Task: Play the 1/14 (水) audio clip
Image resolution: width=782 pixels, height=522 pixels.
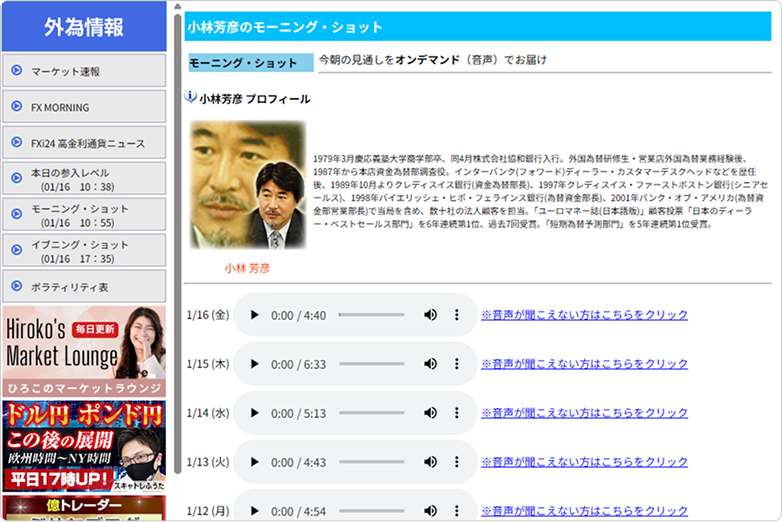Action: coord(254,413)
